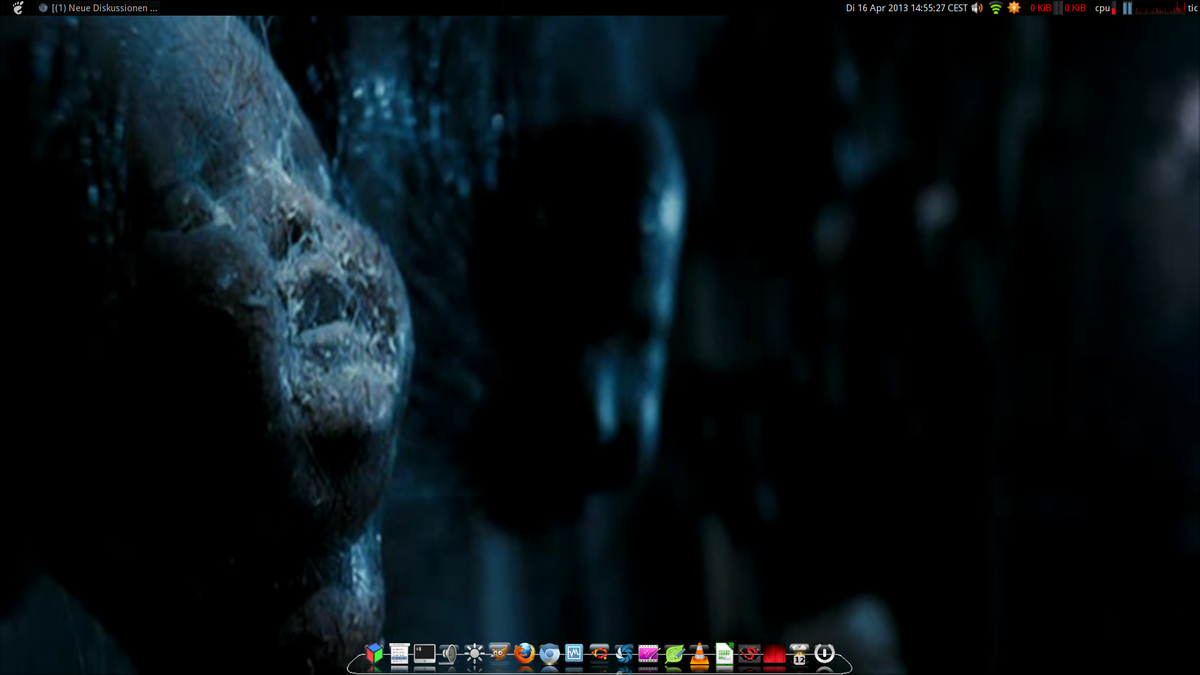Launch VLC media player from the dock
The height and width of the screenshot is (675, 1200).
(x=700, y=654)
